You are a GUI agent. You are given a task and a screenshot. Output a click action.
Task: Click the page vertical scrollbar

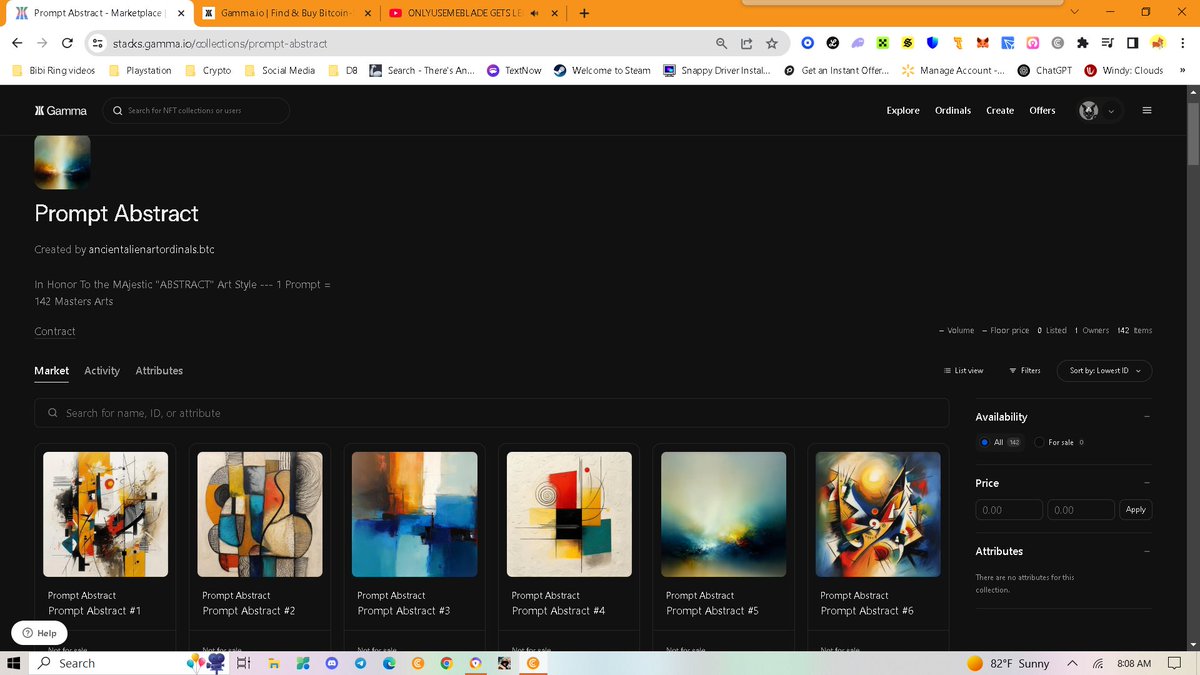[x=1193, y=134]
